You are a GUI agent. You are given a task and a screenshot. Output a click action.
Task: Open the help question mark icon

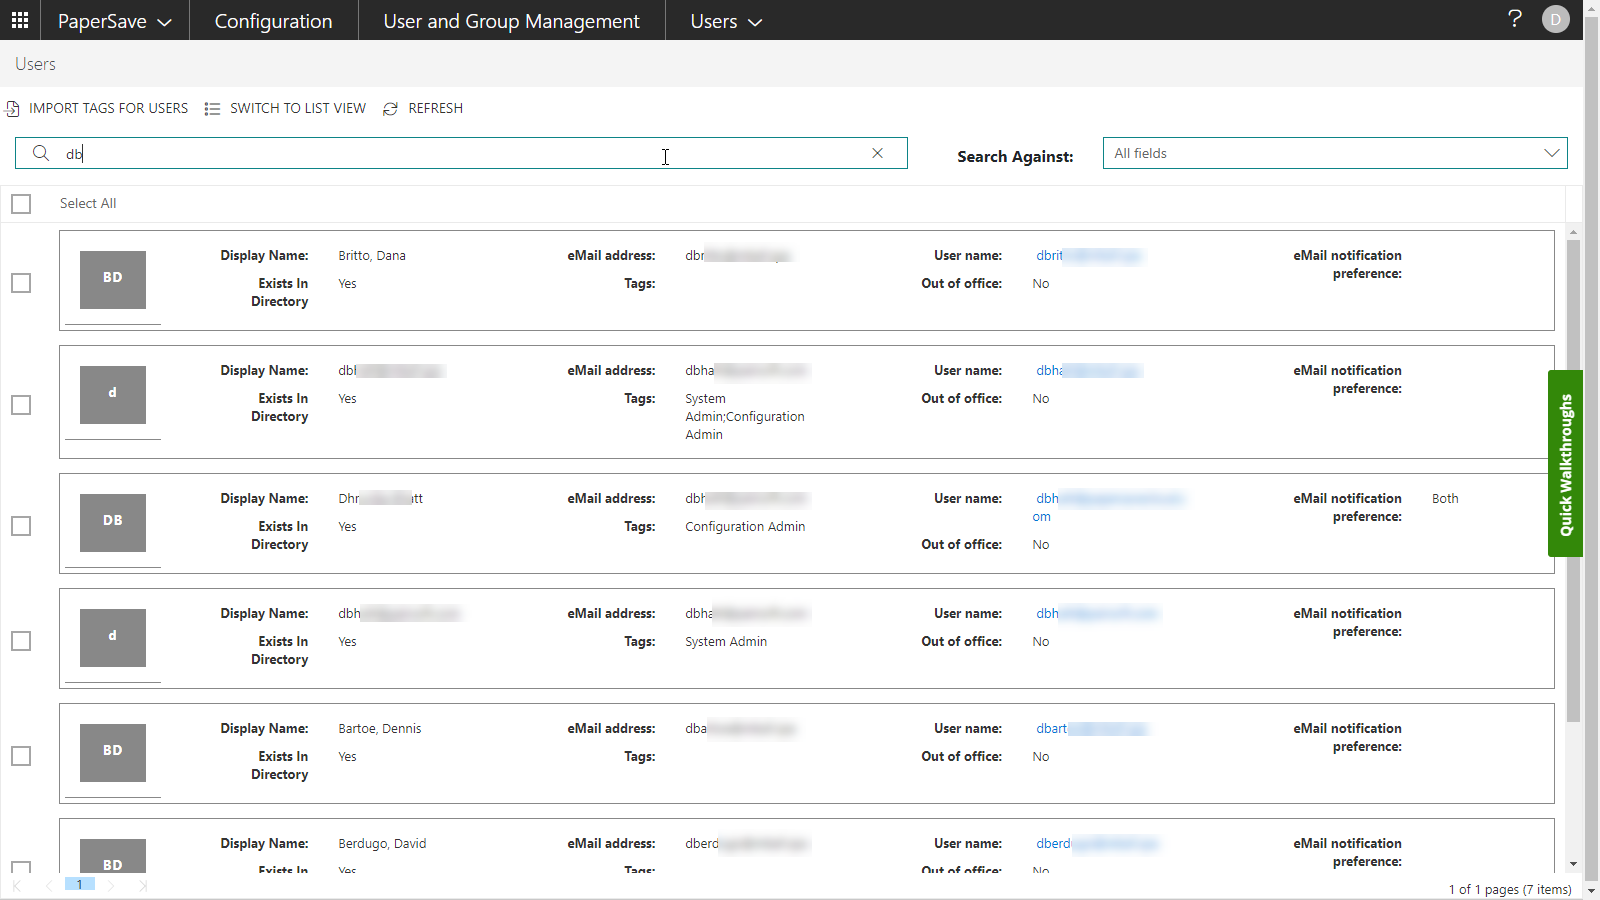pyautogui.click(x=1515, y=19)
